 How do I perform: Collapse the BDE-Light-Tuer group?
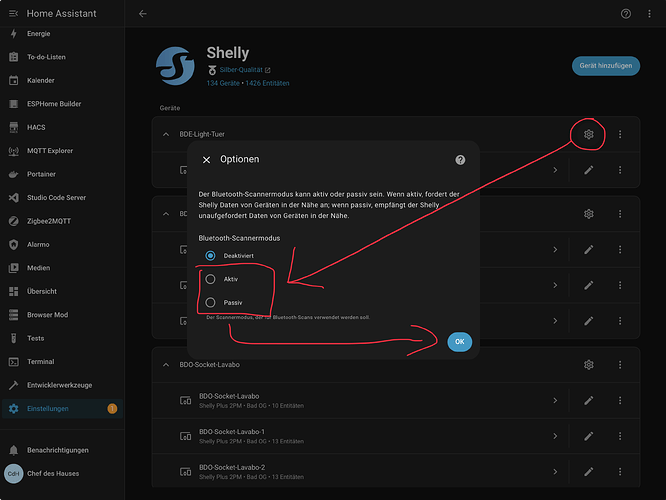tap(166, 134)
